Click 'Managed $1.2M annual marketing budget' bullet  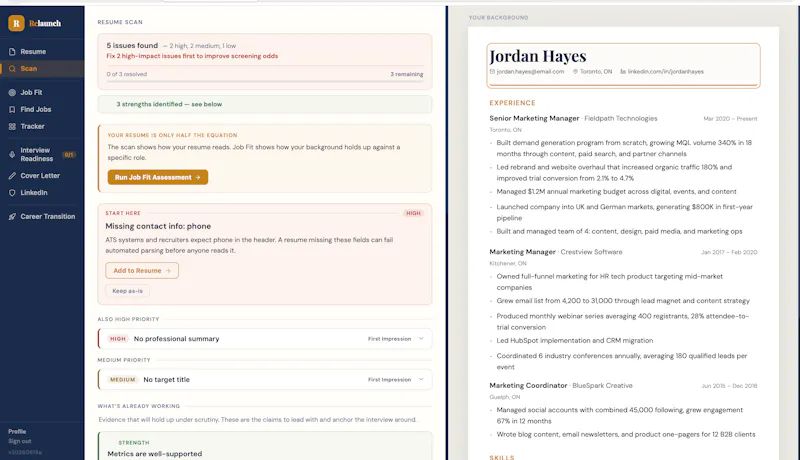(616, 192)
